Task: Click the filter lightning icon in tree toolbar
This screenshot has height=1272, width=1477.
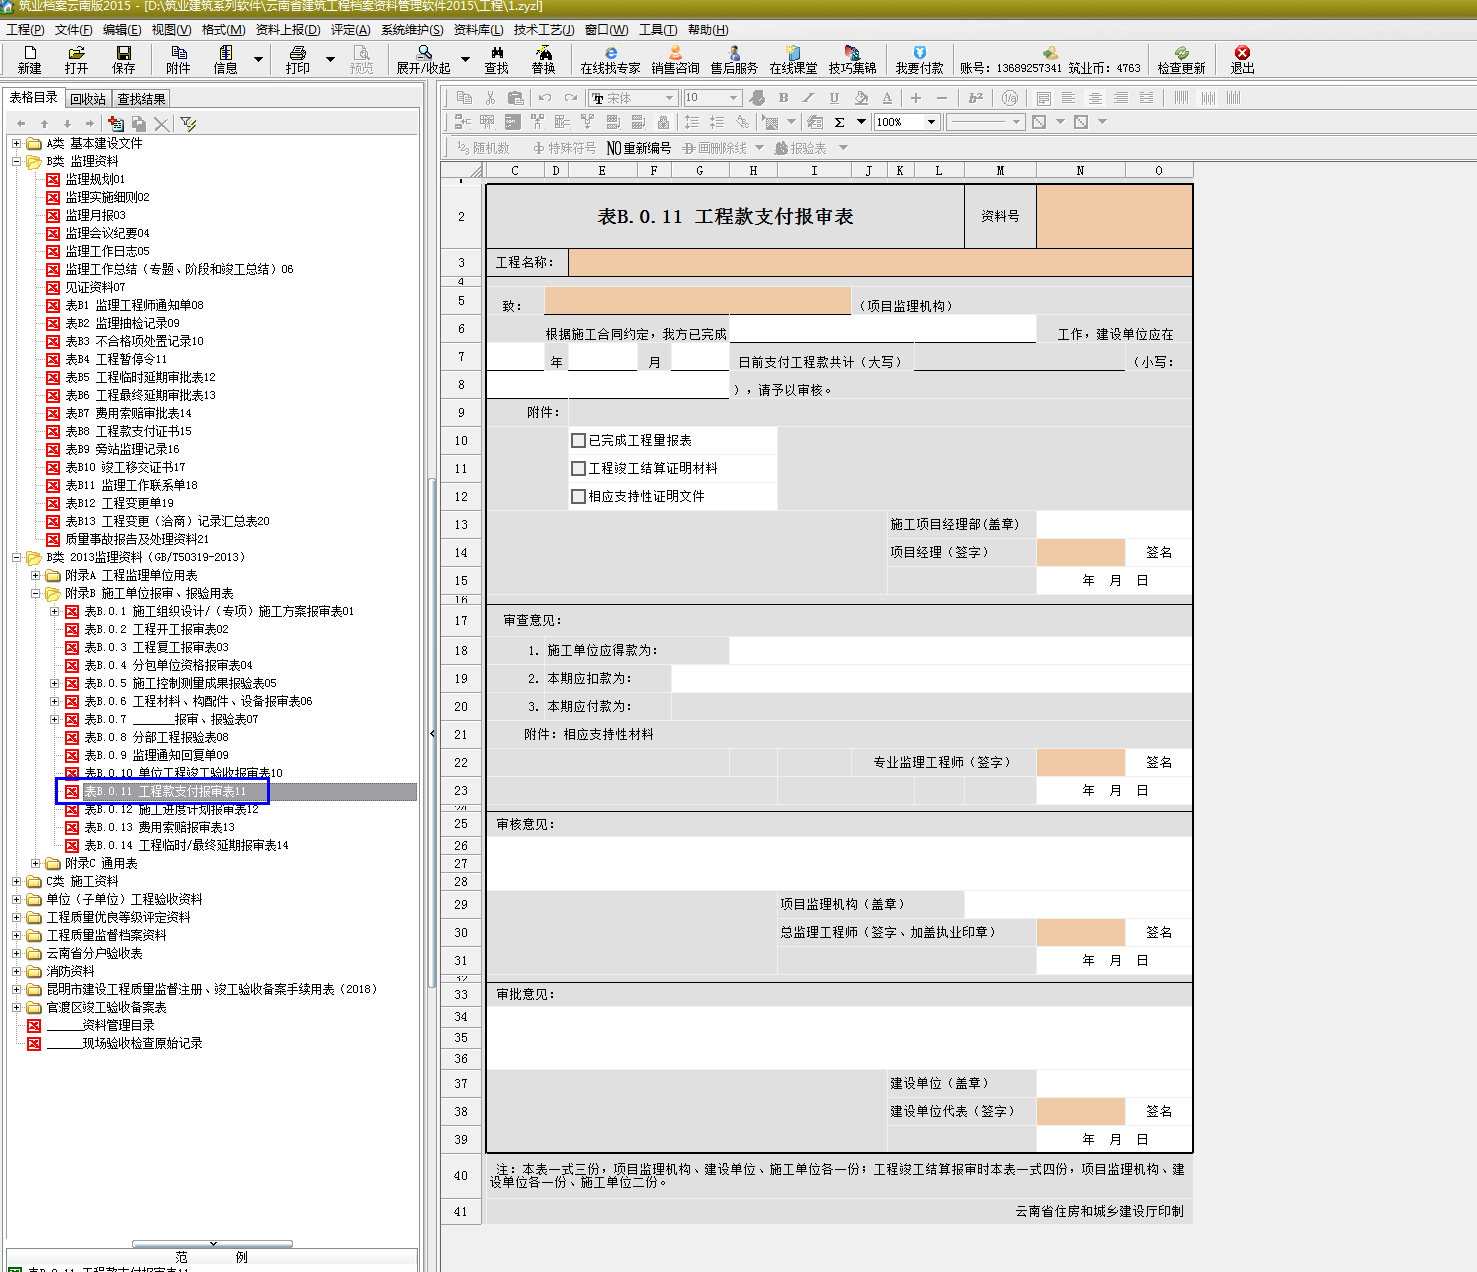Action: click(x=188, y=124)
